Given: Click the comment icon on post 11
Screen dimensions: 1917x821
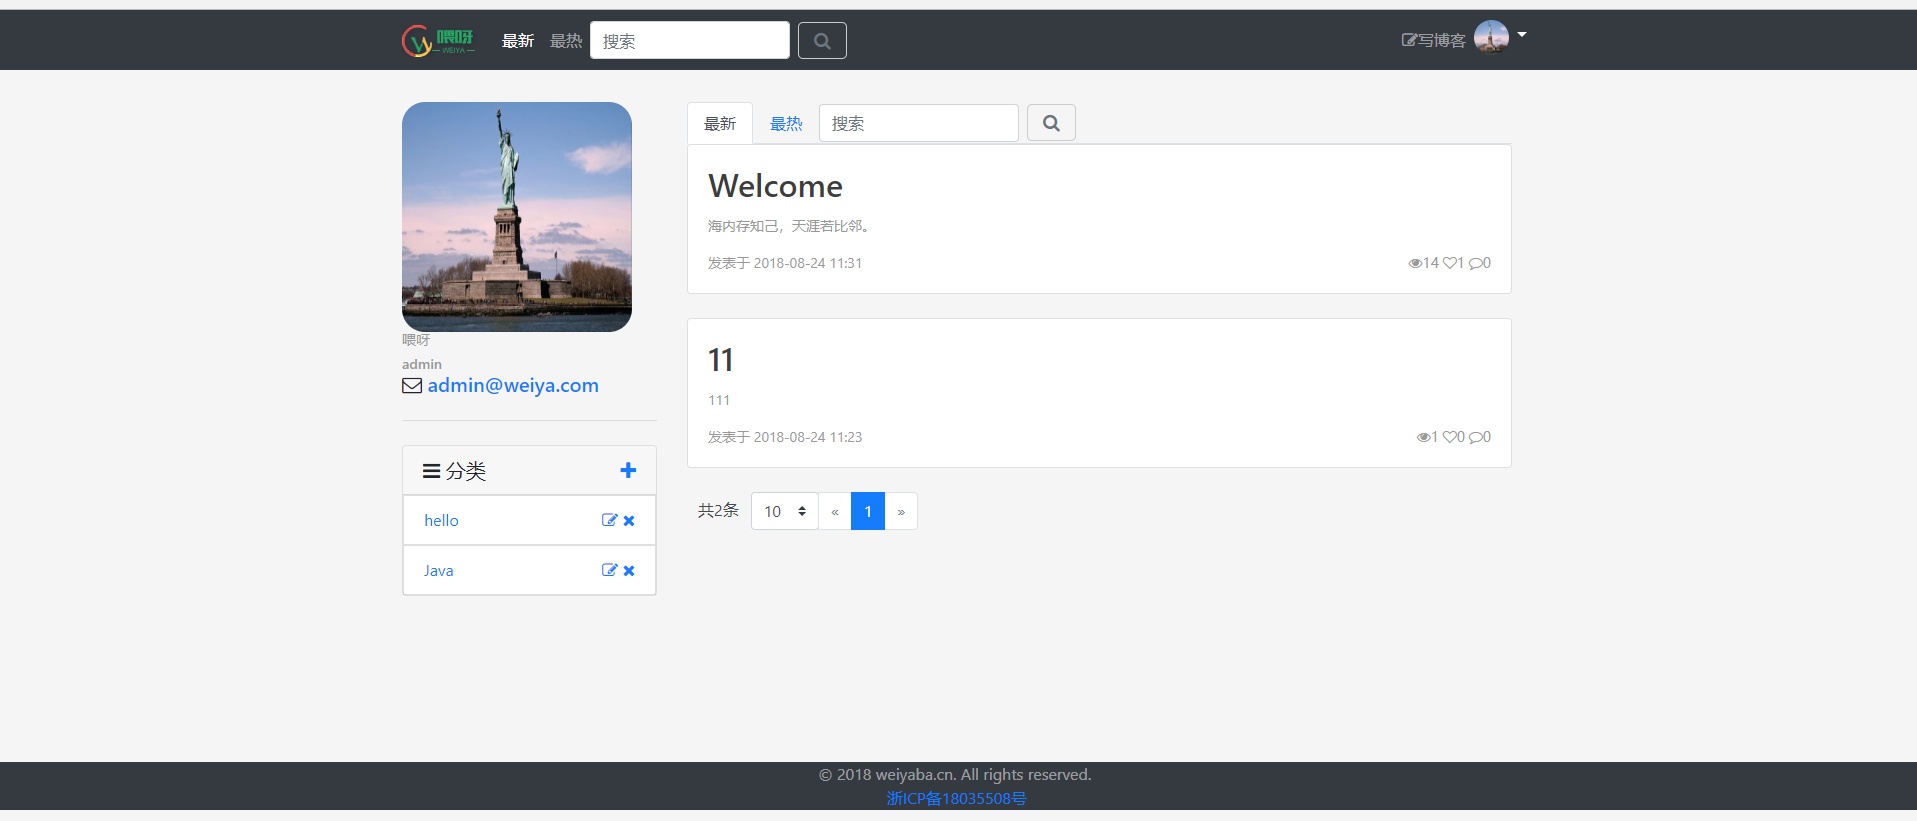Looking at the screenshot, I should (x=1476, y=438).
